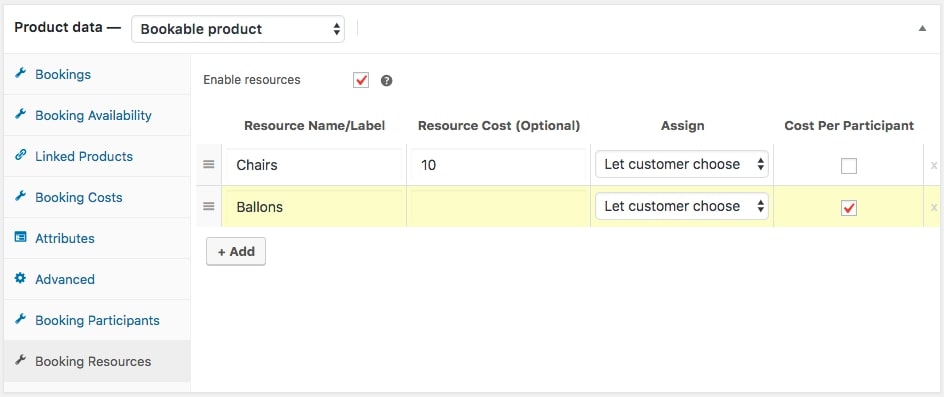Click the Enable resources label
944x397 pixels.
pos(252,80)
